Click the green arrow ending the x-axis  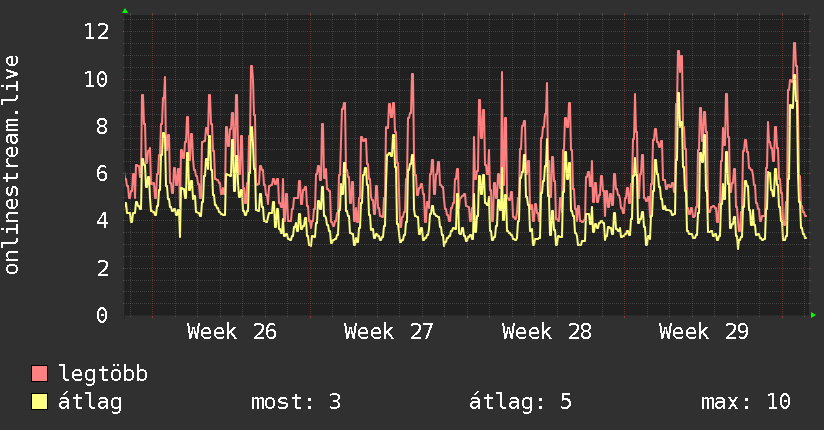tap(813, 315)
